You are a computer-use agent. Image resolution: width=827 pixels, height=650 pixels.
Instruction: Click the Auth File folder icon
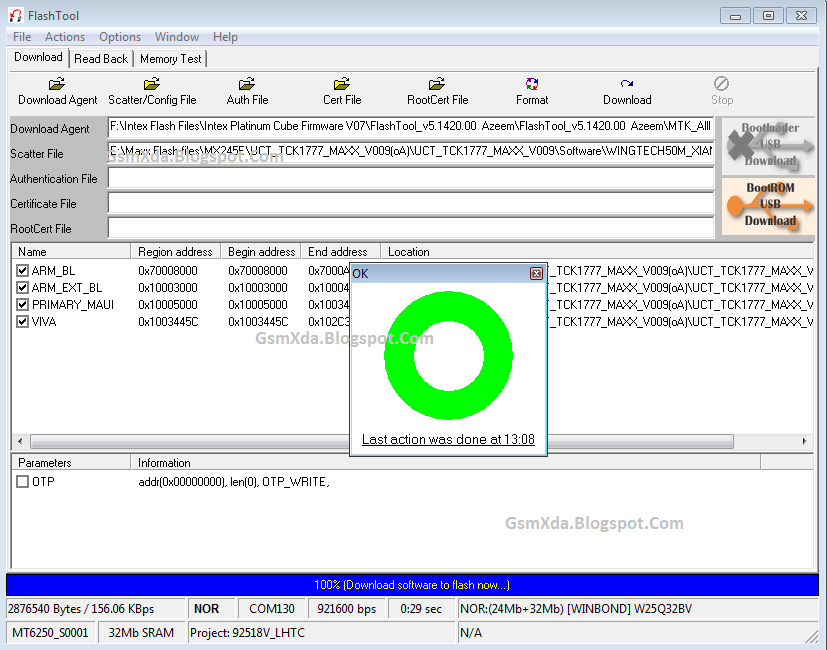click(x=247, y=84)
